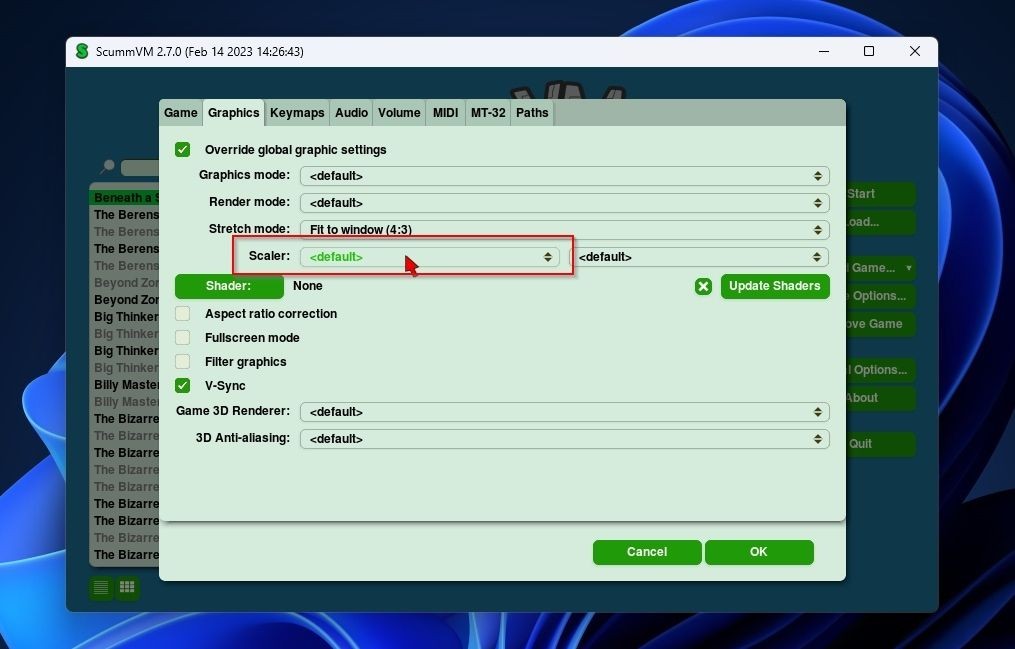Open the Scaler type dropdown
This screenshot has height=649, width=1015.
(x=429, y=257)
